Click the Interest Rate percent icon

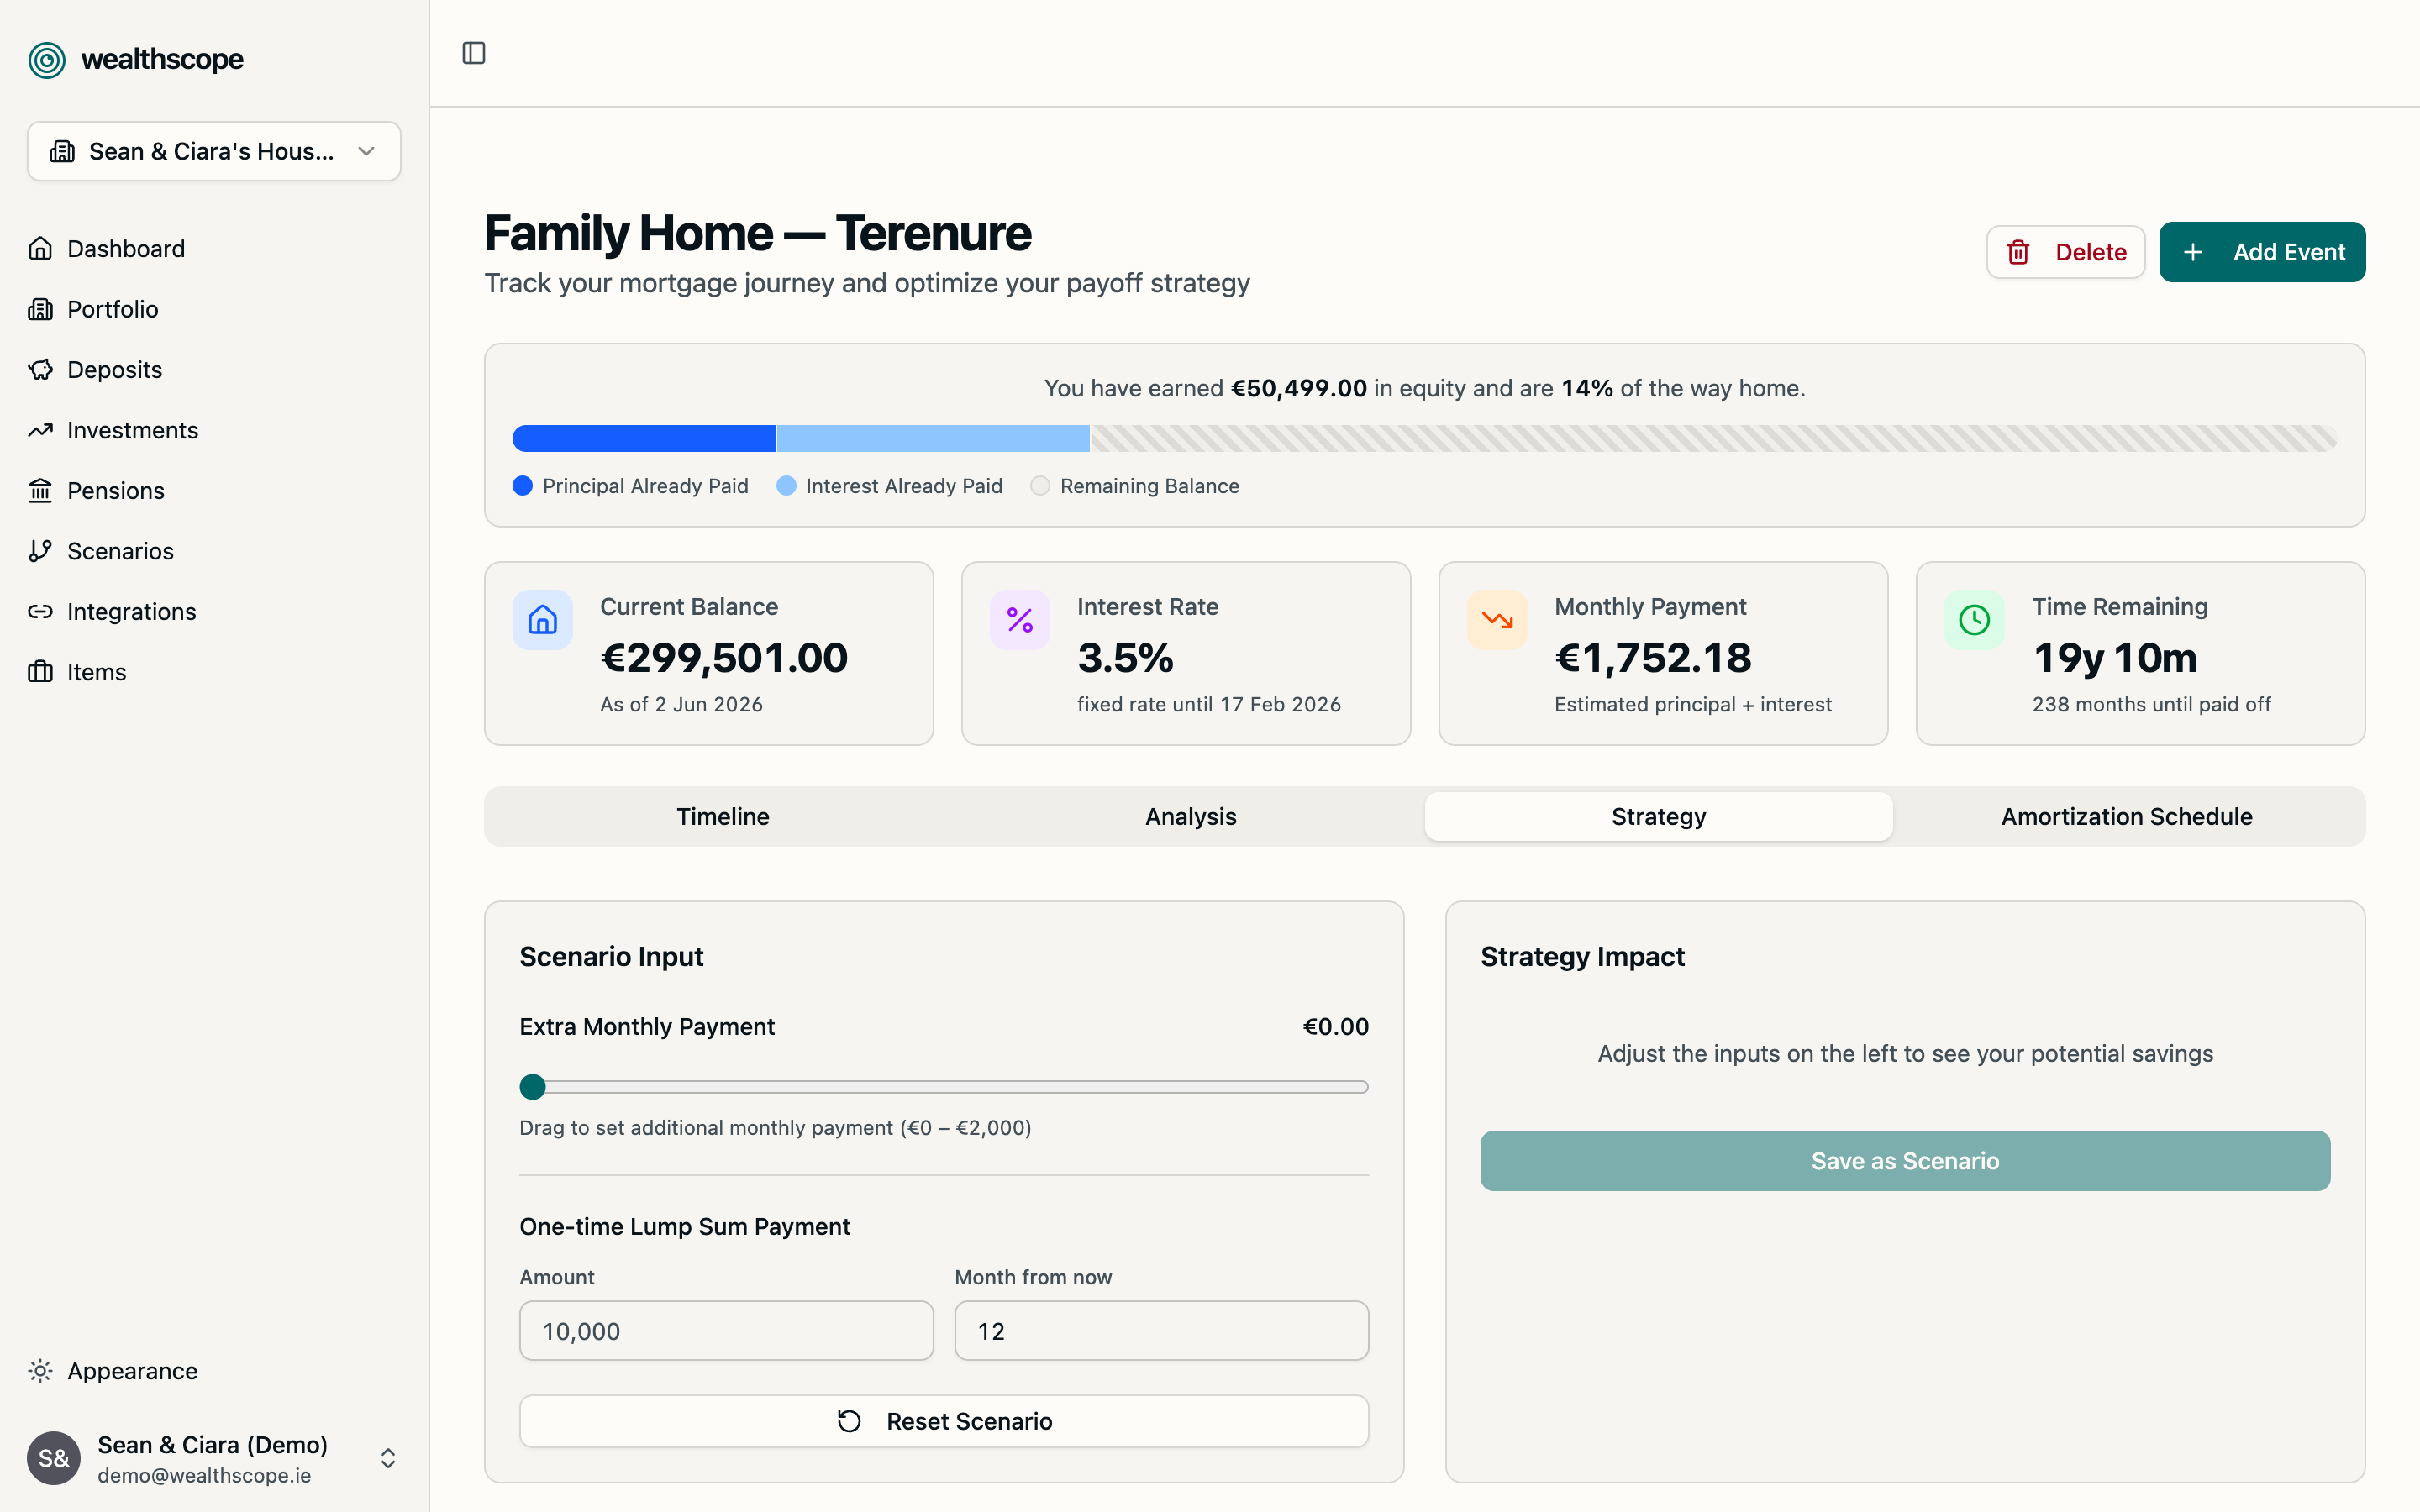[x=1020, y=620]
